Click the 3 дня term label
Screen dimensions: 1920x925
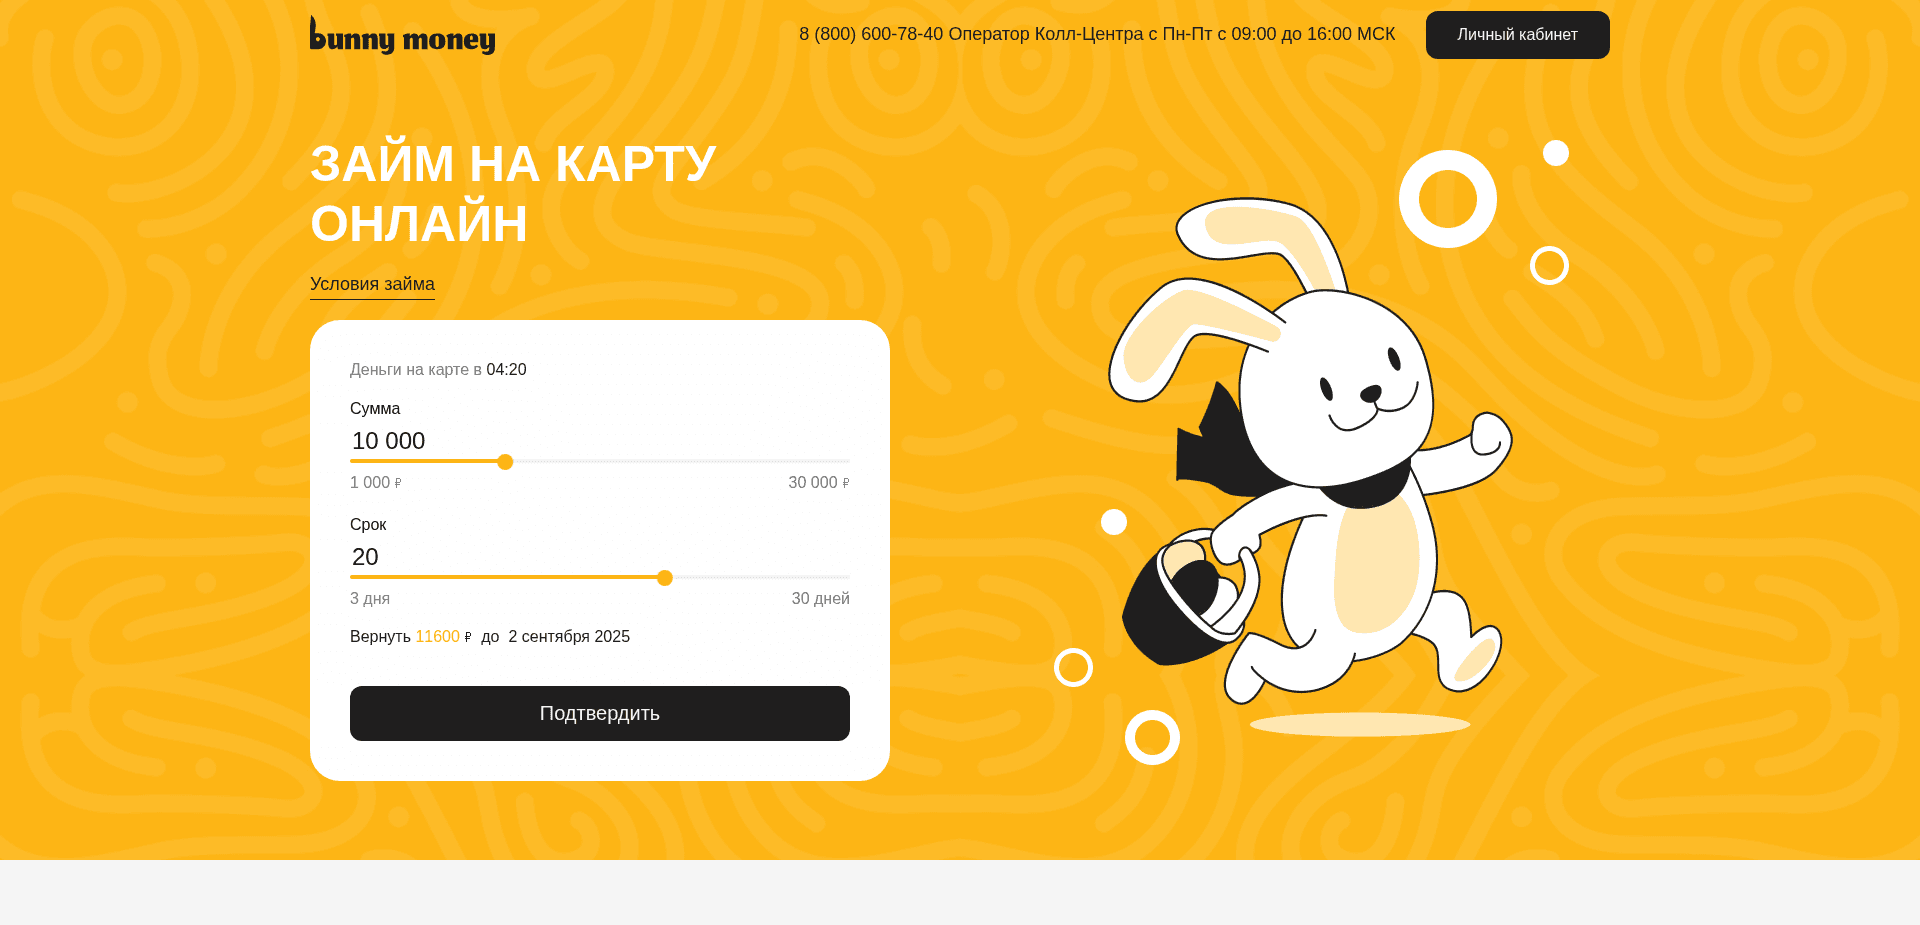pos(369,598)
